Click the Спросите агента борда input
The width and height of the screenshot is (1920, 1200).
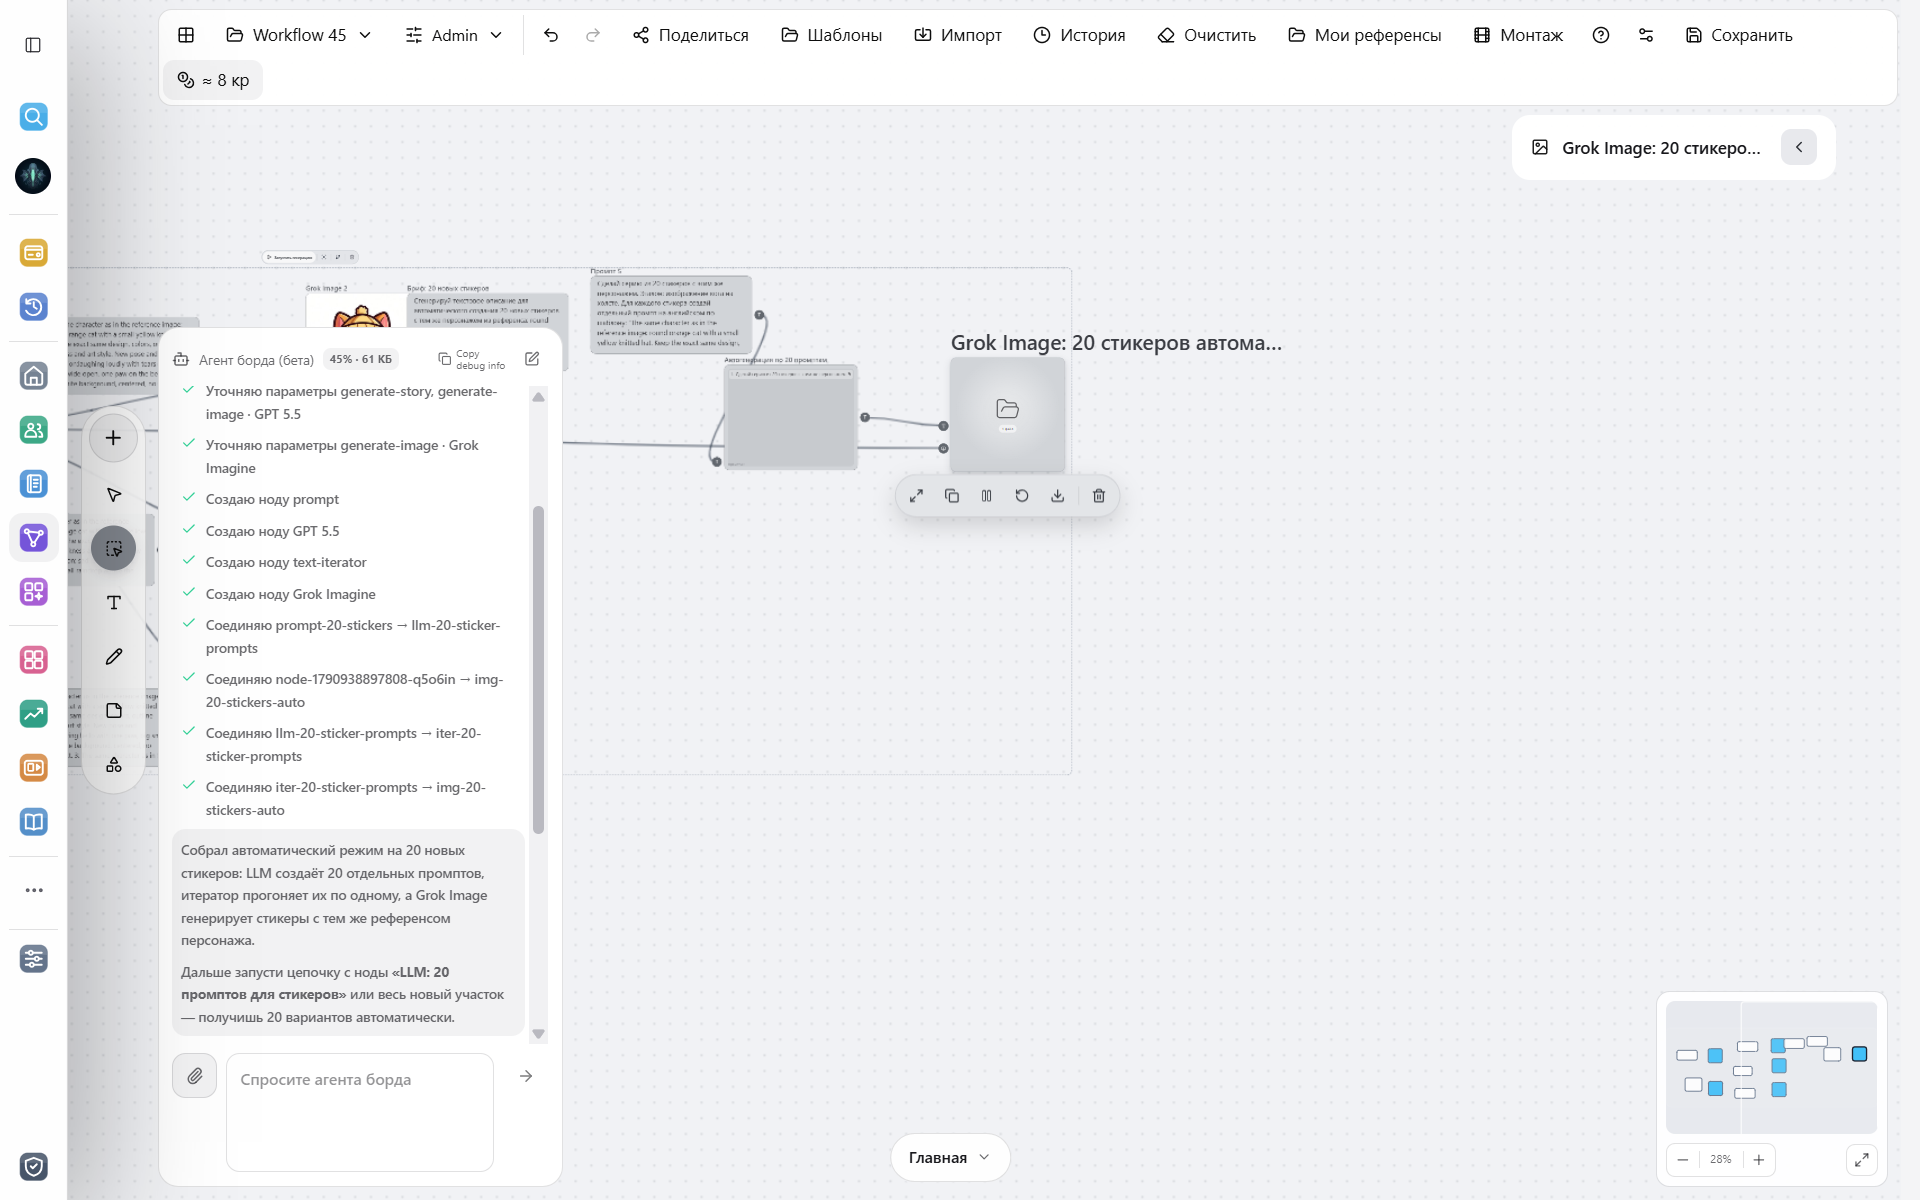point(360,1112)
